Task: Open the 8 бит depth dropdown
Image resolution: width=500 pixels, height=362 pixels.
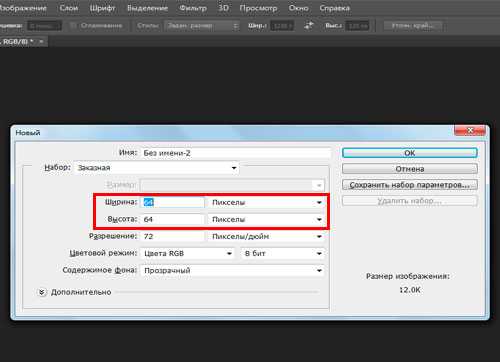Action: pos(282,254)
